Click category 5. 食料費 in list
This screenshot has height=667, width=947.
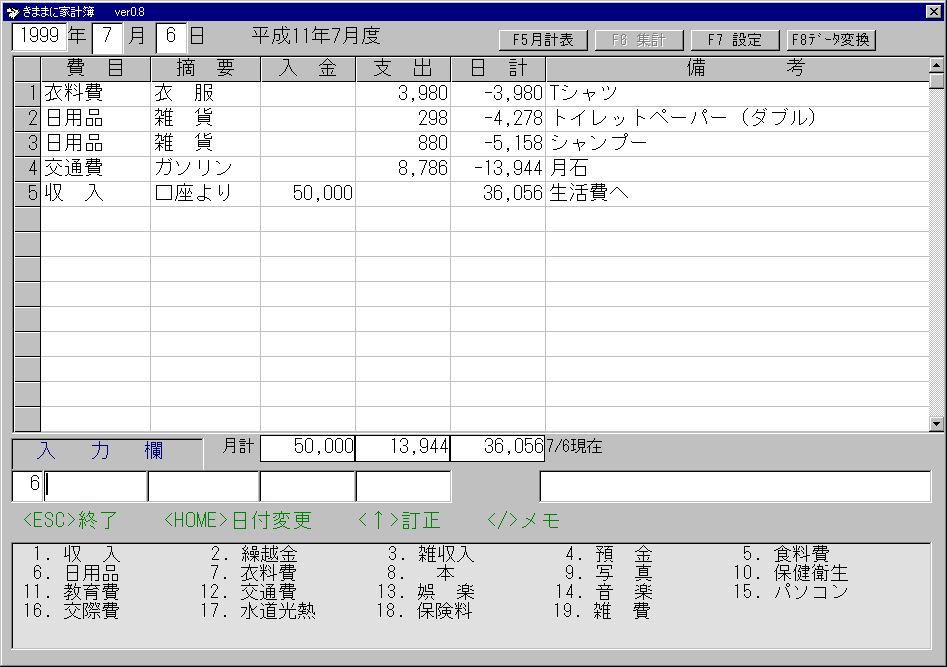786,554
